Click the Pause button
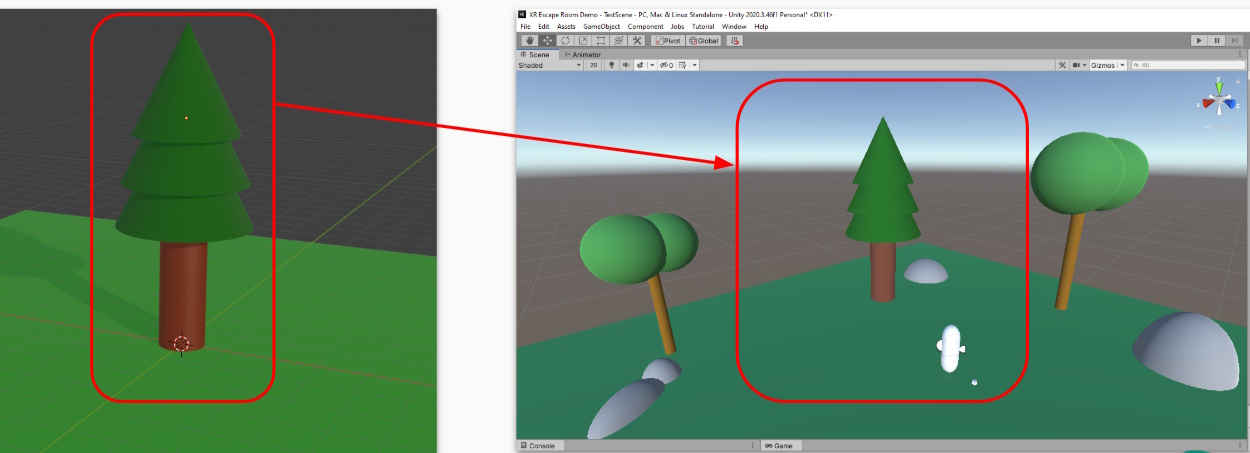 [x=1217, y=40]
